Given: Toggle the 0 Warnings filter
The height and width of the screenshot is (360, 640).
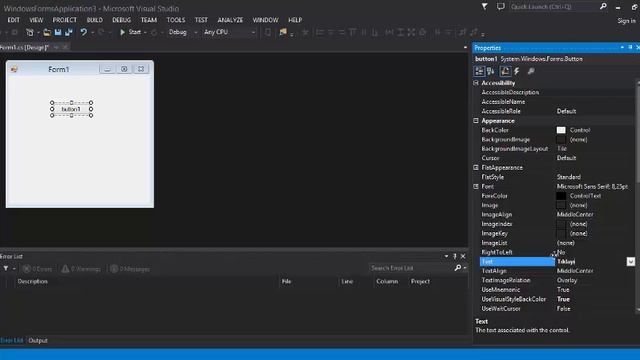Looking at the screenshot, I should [81, 269].
